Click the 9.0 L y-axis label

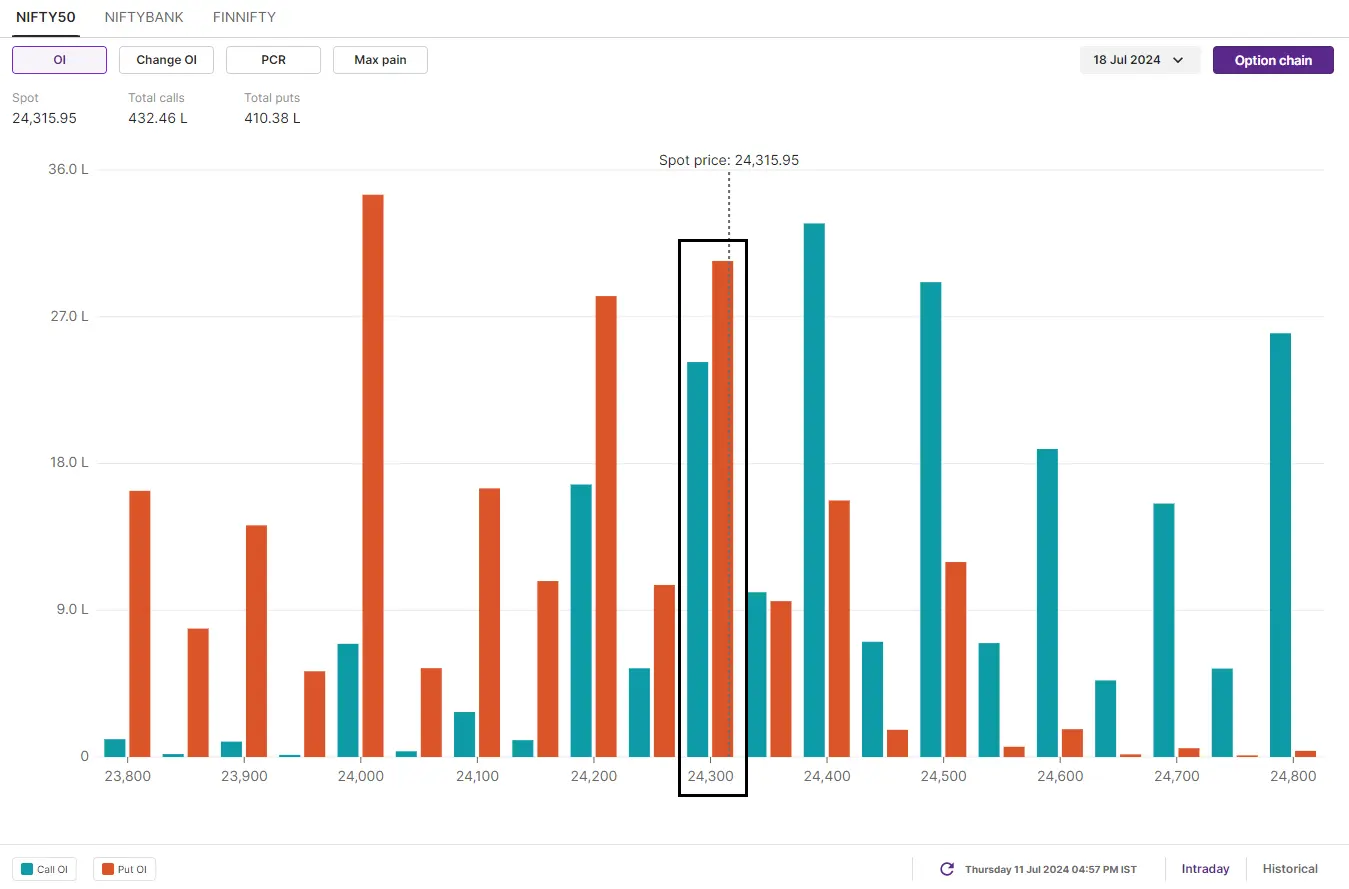pyautogui.click(x=72, y=610)
